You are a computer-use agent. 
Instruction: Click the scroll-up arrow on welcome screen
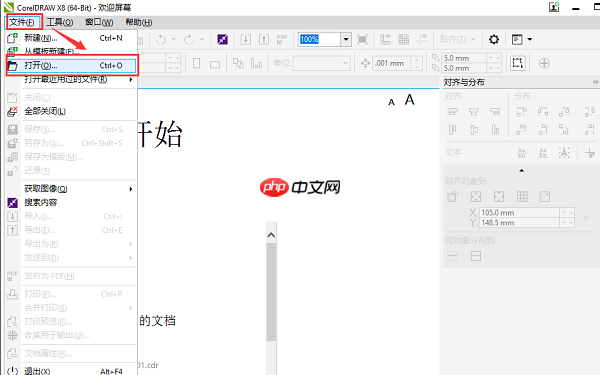click(x=271, y=235)
